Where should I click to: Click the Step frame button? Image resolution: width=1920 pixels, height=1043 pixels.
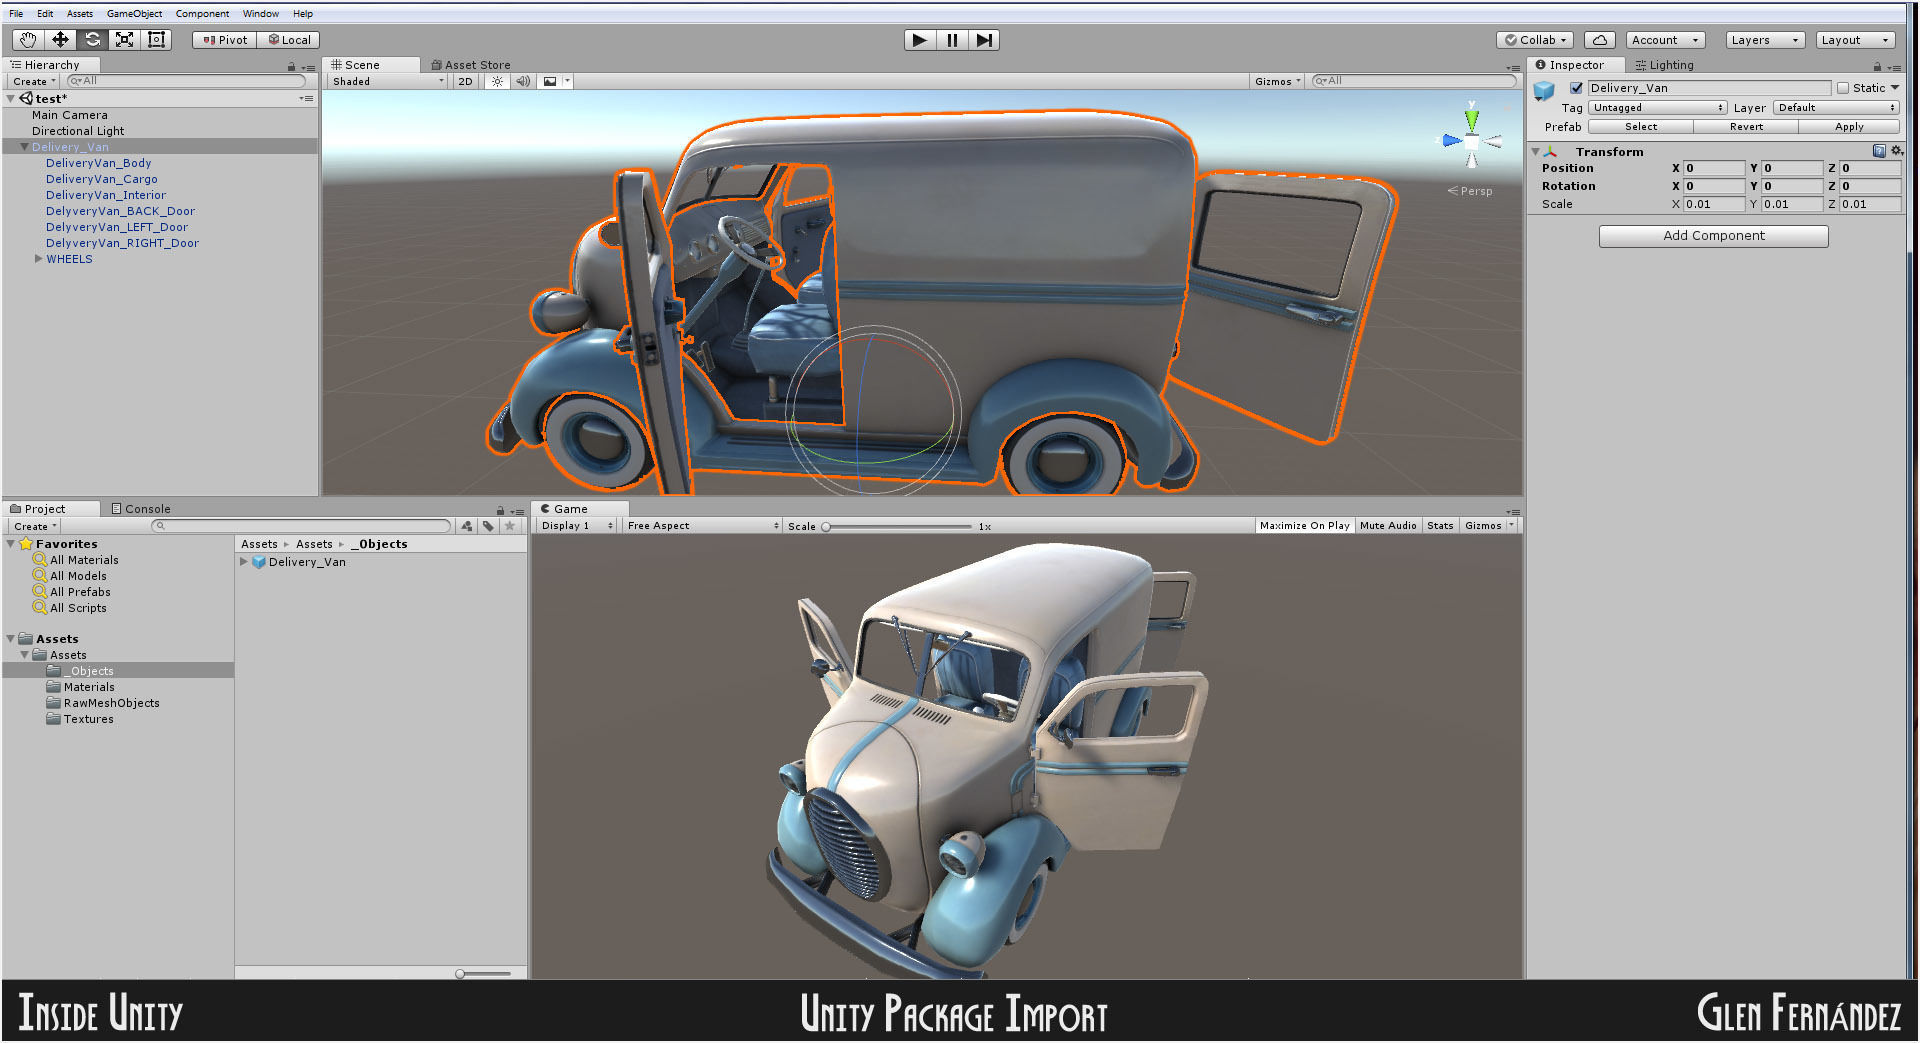984,40
